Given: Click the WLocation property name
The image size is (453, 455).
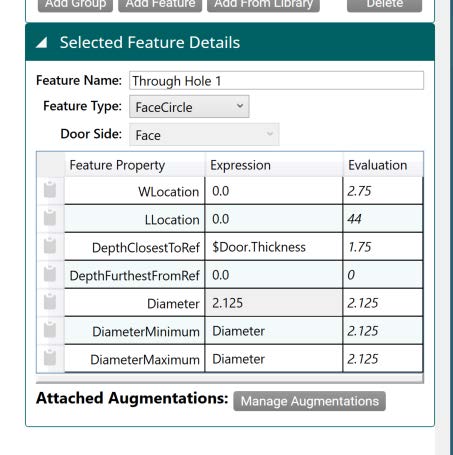Looking at the screenshot, I should click(169, 192).
